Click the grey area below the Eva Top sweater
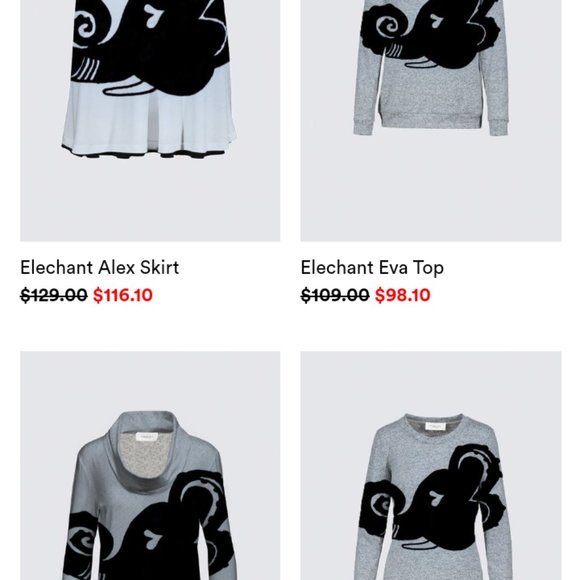Viewport: 580px width, 580px height. (x=431, y=189)
